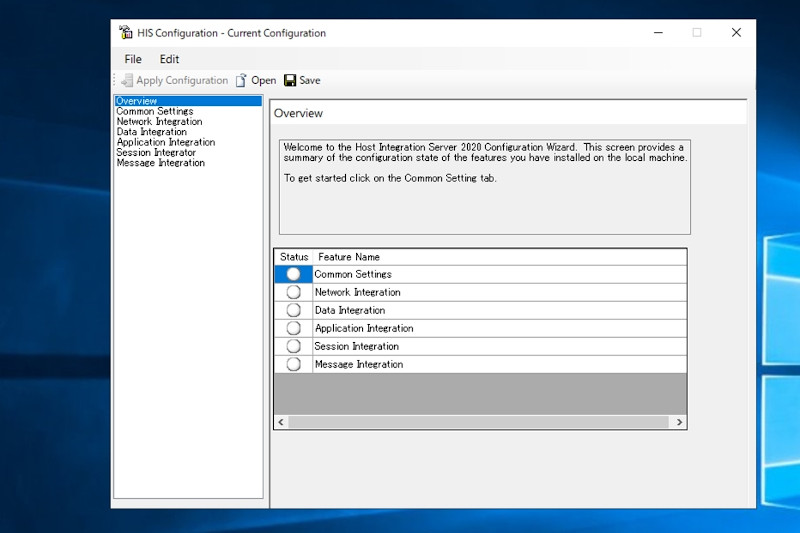Screen dimensions: 800x533
Task: Click the Feature Name column header
Action: pyautogui.click(x=499, y=257)
